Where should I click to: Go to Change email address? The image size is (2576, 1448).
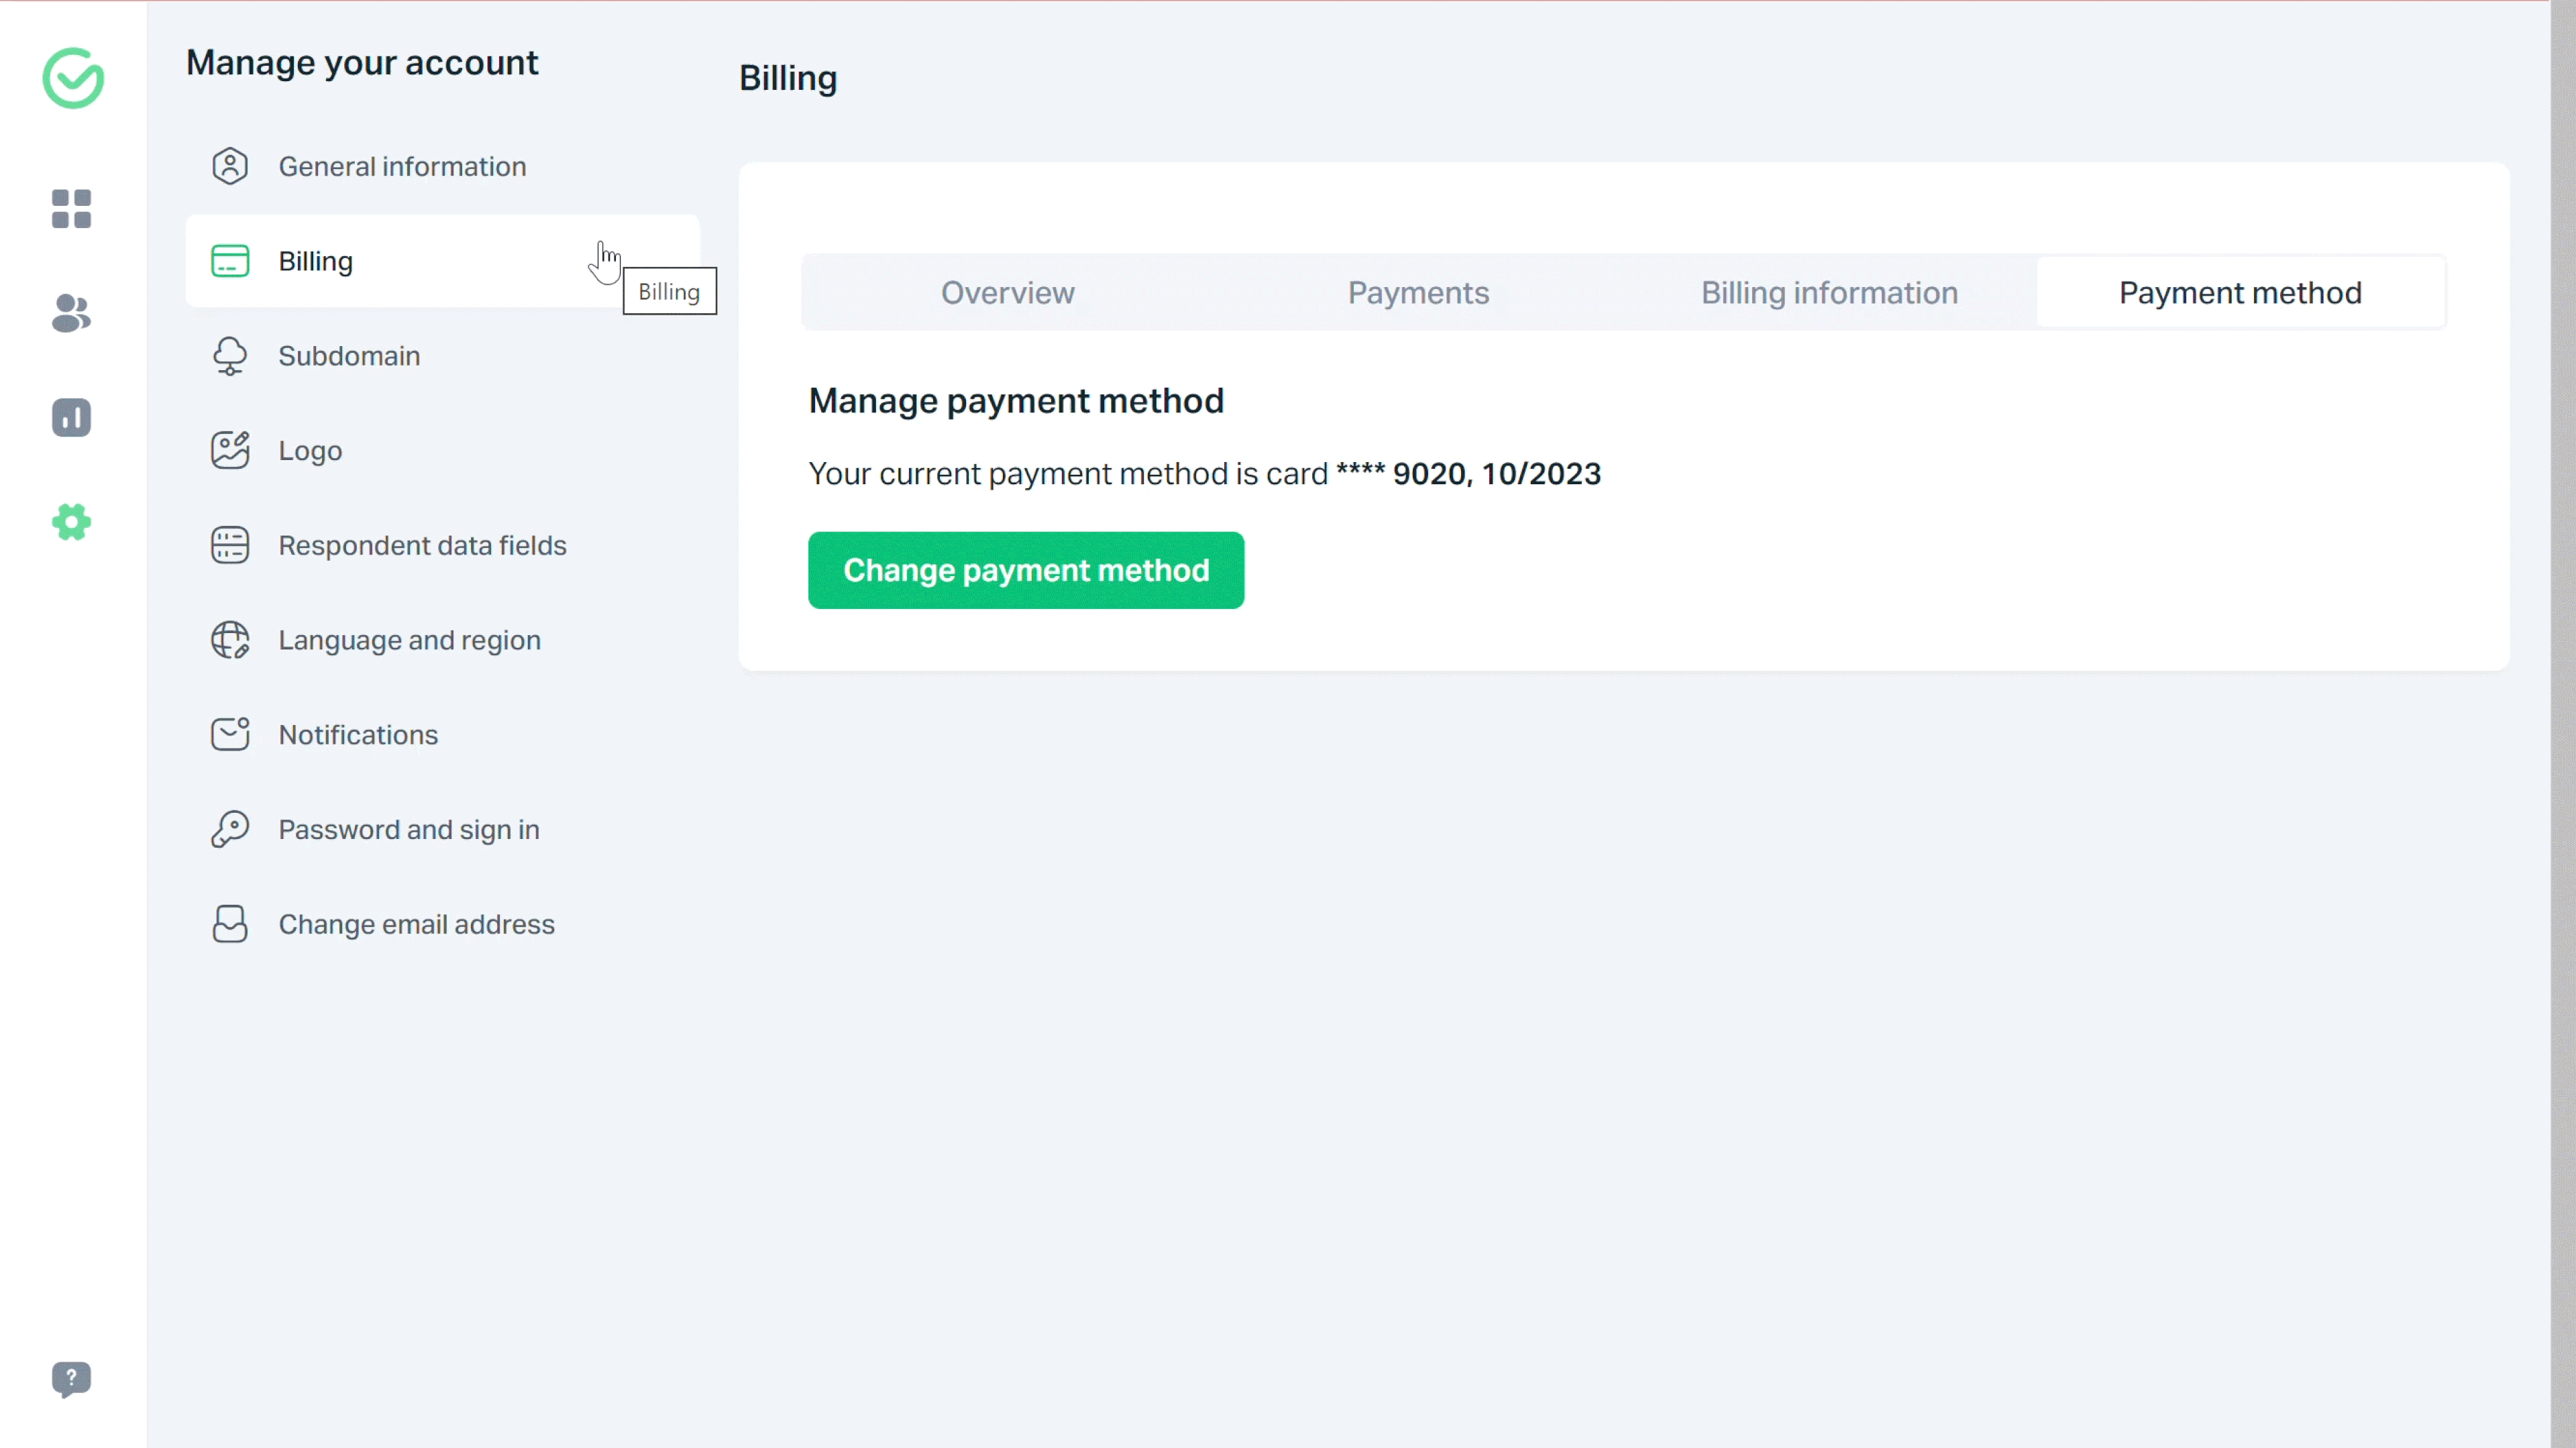click(416, 924)
